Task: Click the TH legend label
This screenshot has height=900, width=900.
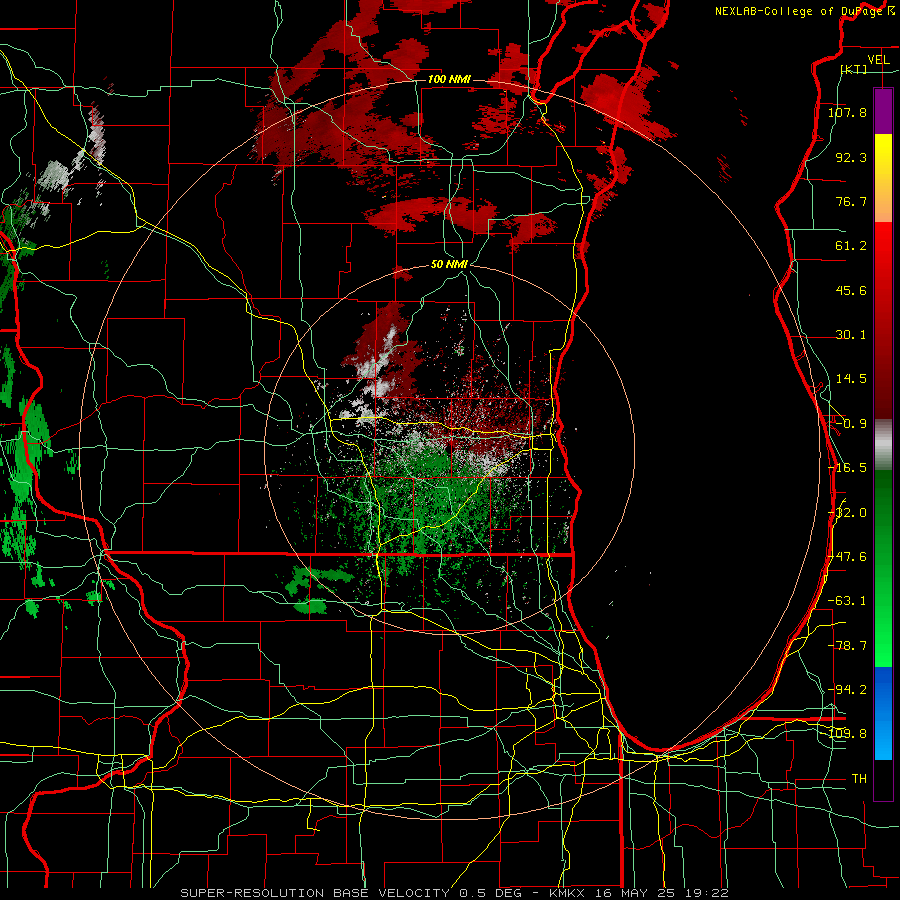Action: [x=859, y=779]
